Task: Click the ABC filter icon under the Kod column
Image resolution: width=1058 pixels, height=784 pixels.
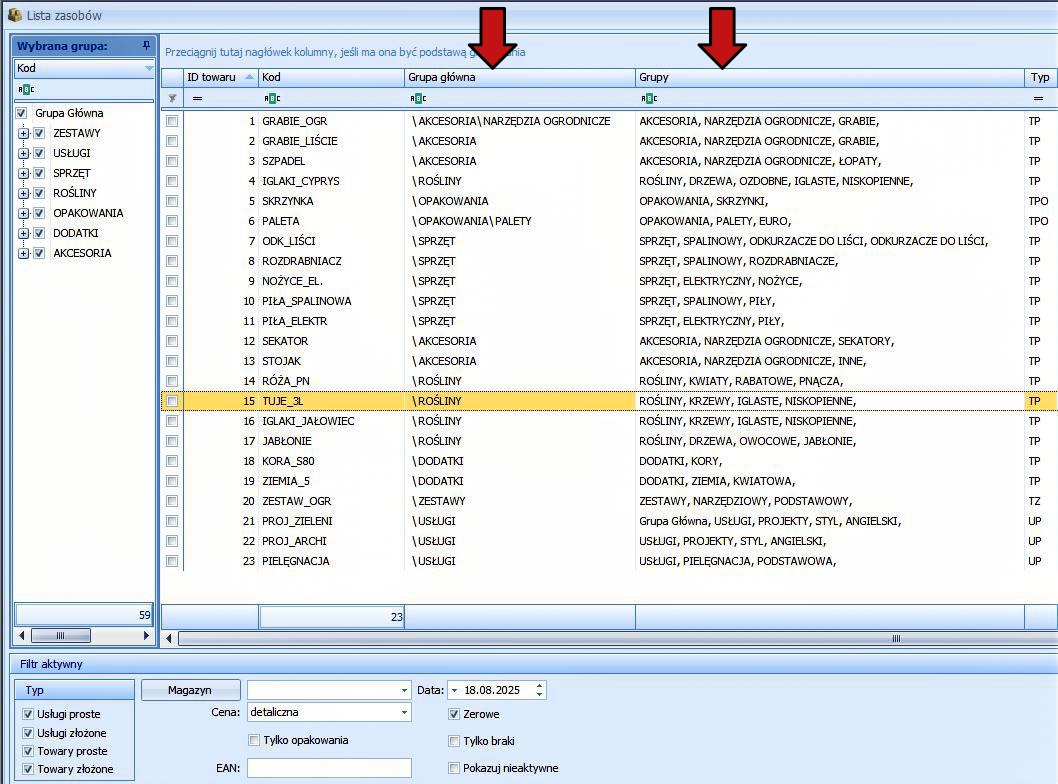Action: coord(272,99)
